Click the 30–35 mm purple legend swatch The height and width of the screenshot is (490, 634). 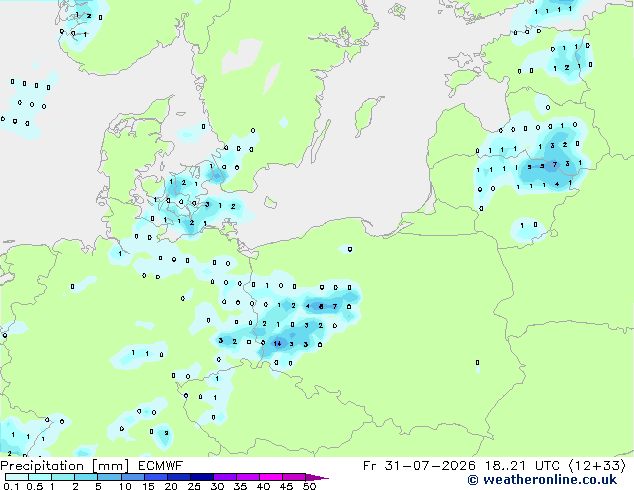tap(225, 477)
